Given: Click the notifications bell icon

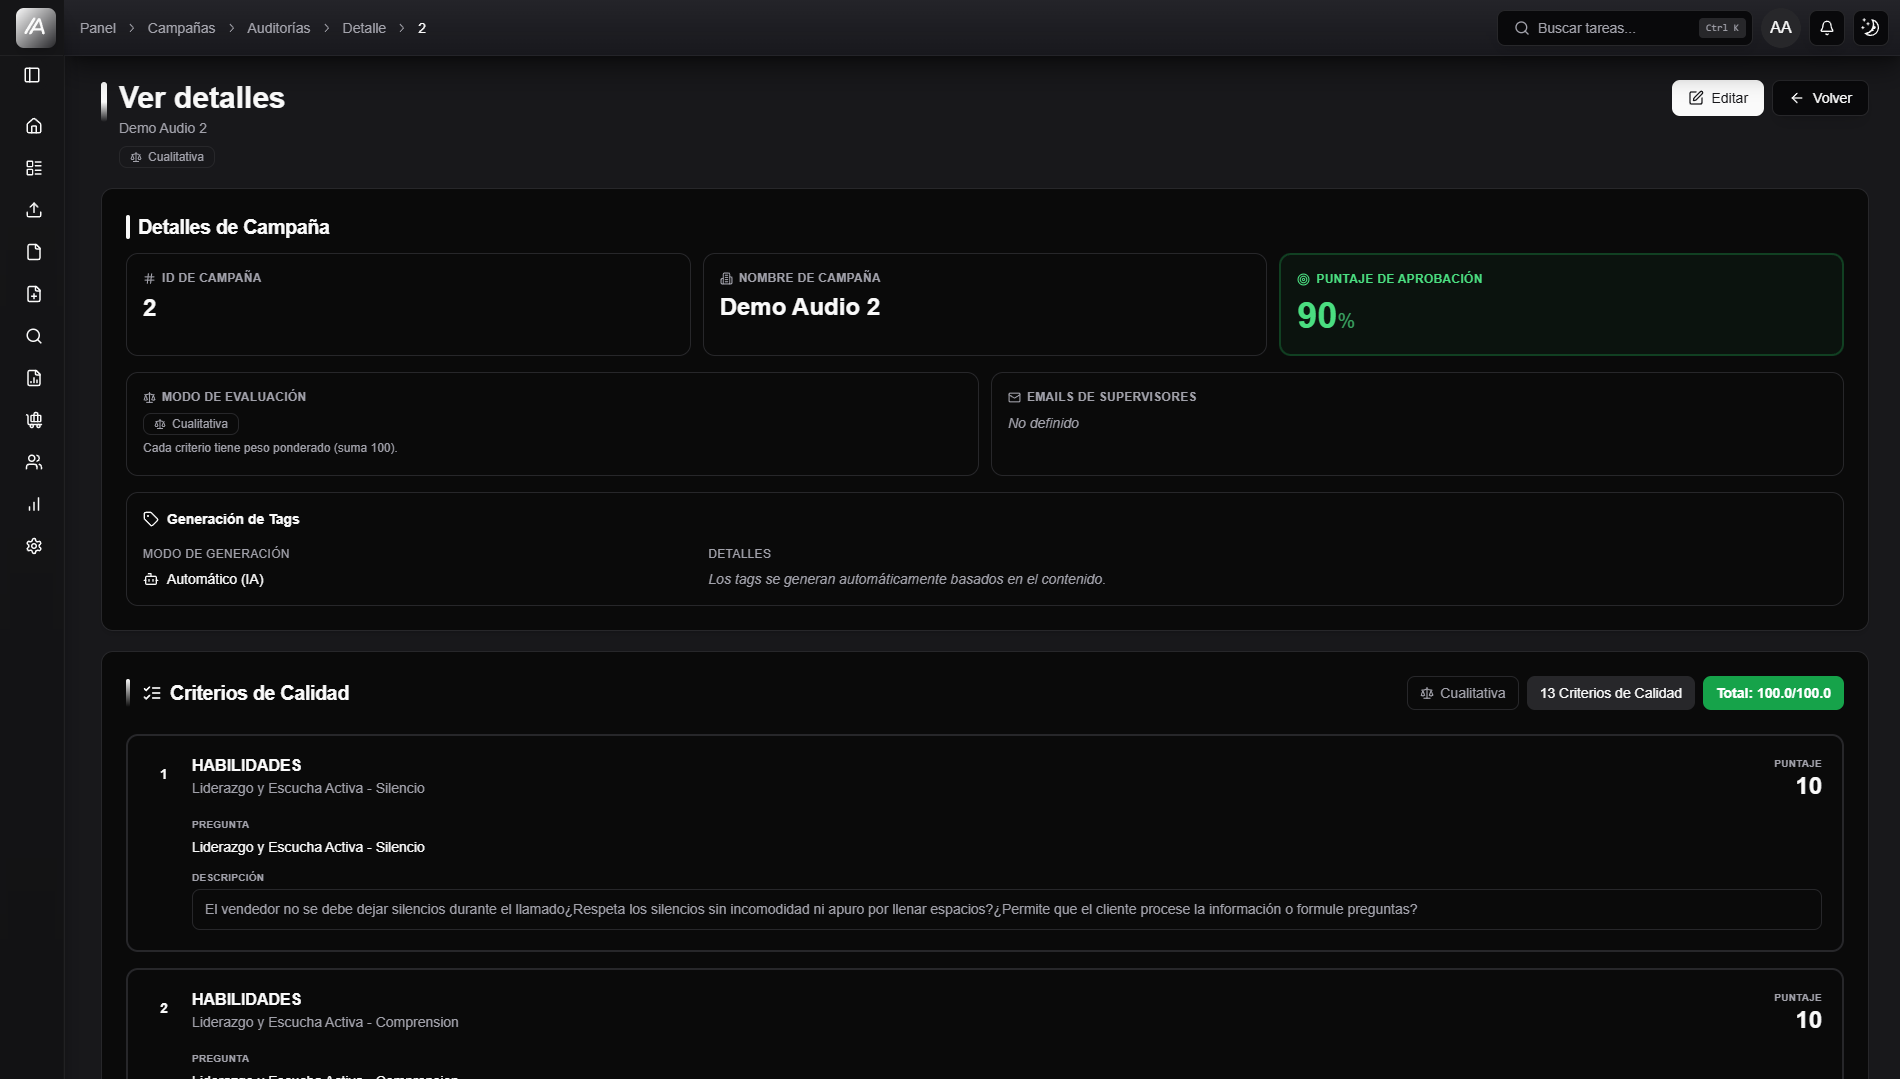Looking at the screenshot, I should click(1826, 28).
